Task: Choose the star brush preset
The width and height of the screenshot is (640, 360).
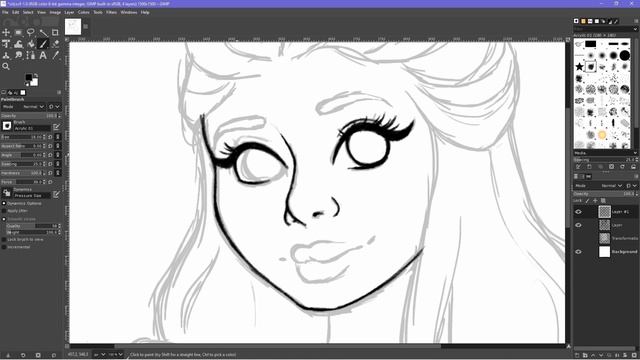Action: (579, 67)
